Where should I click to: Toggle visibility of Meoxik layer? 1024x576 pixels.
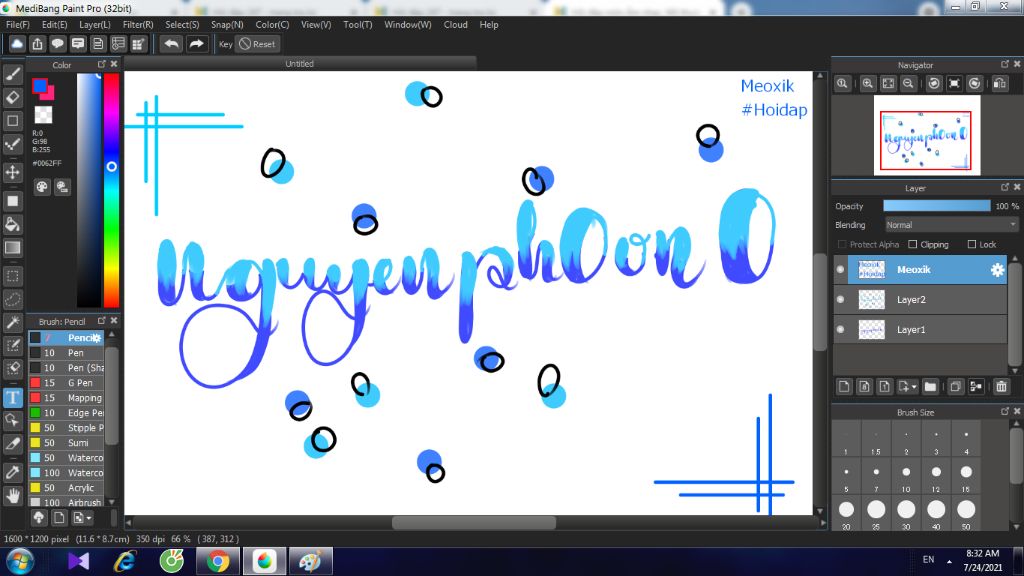tap(840, 270)
